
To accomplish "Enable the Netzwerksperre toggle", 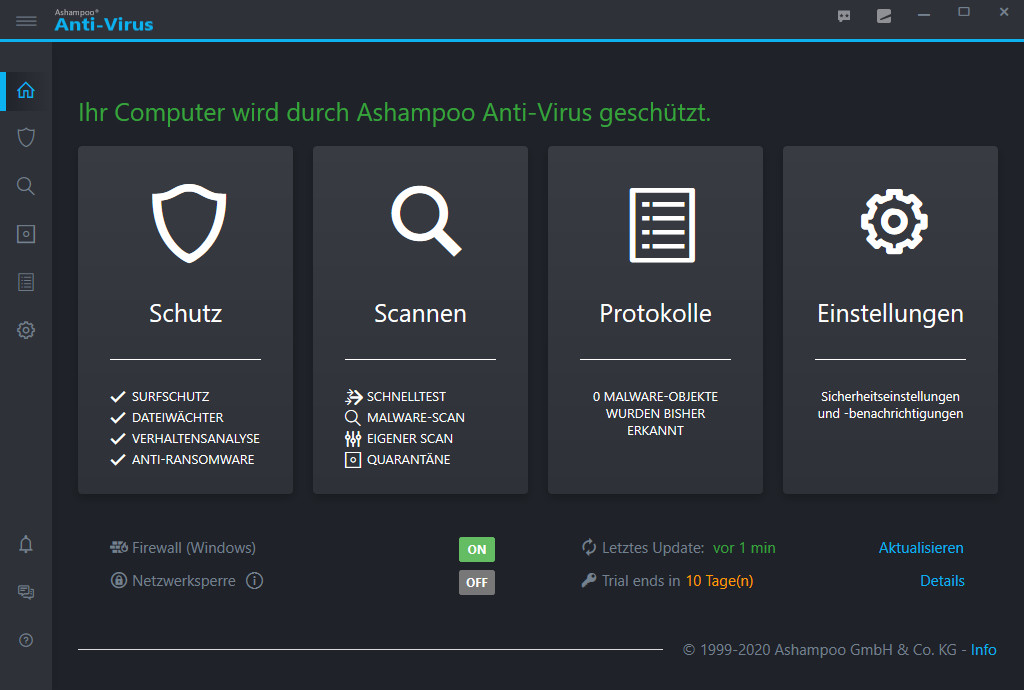I will tap(477, 582).
